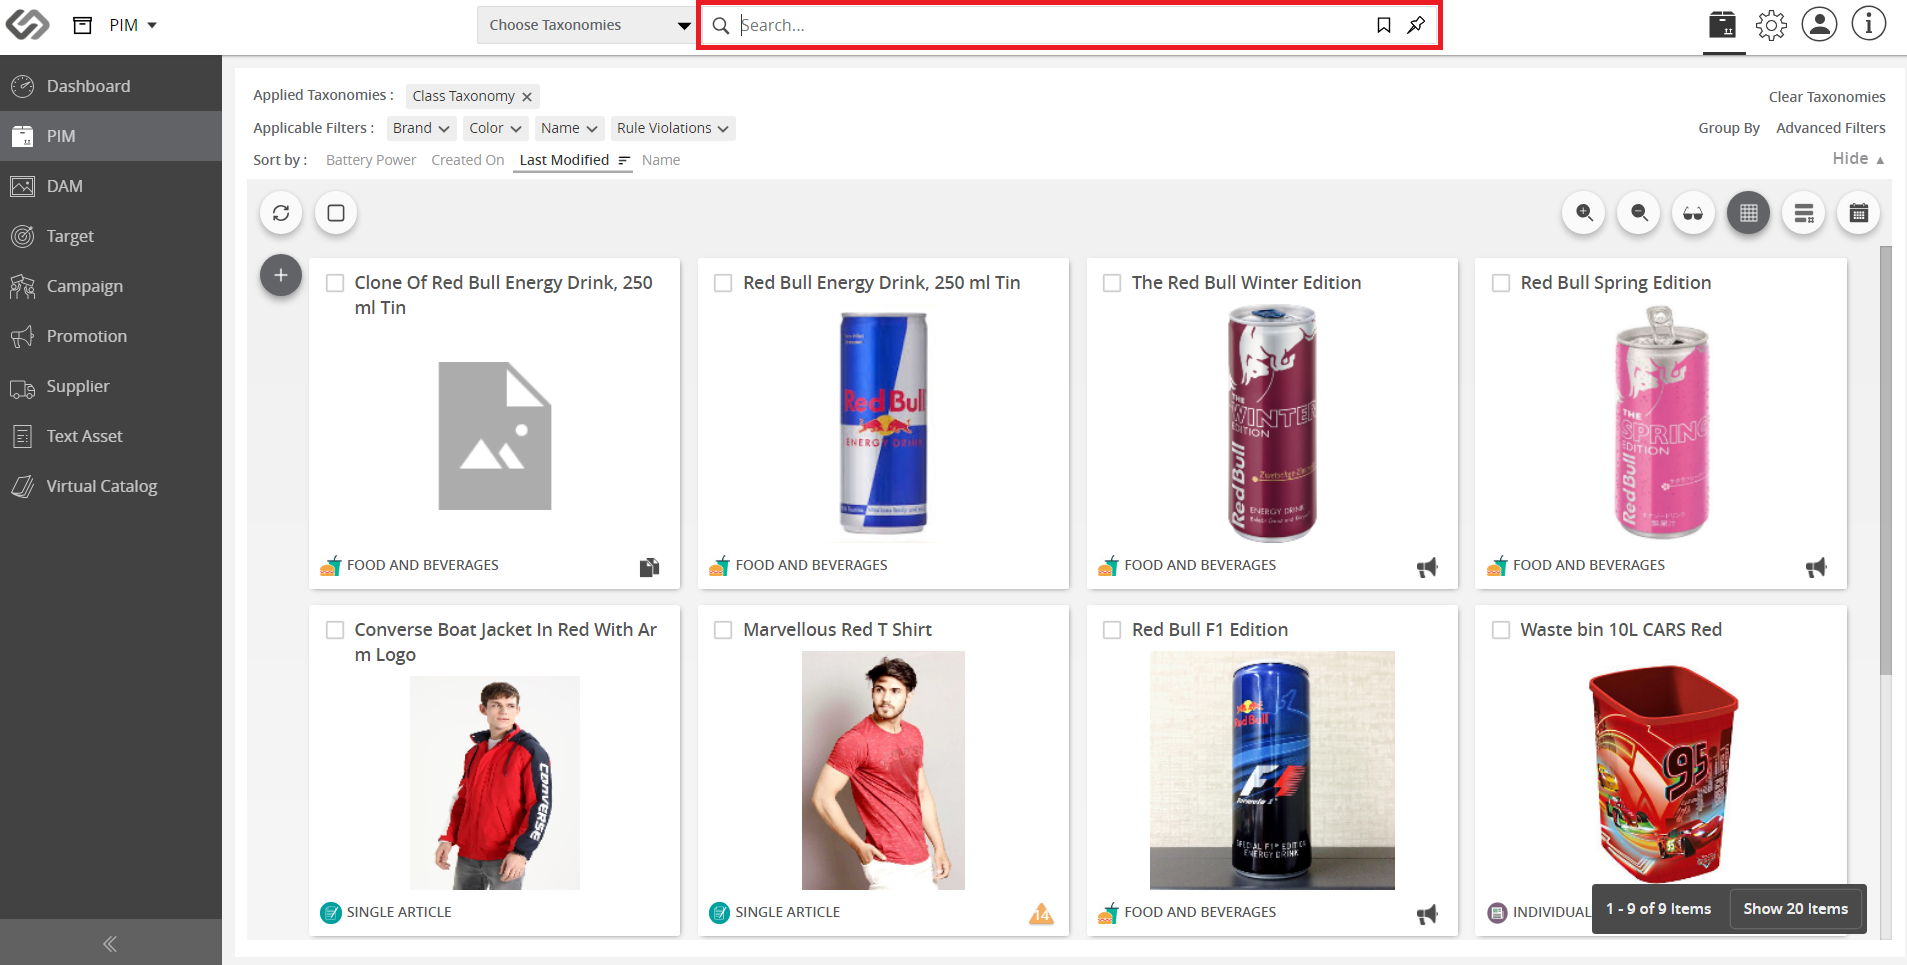1907x965 pixels.
Task: Remove Class Taxonomy applied tag
Action: click(527, 97)
